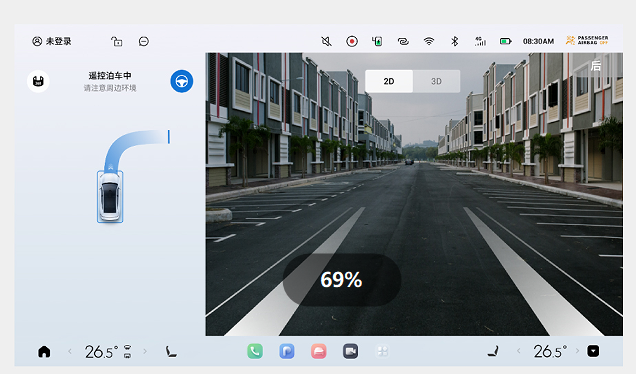Open the right seat settings icon
The height and width of the screenshot is (374, 636).
pyautogui.click(x=493, y=351)
